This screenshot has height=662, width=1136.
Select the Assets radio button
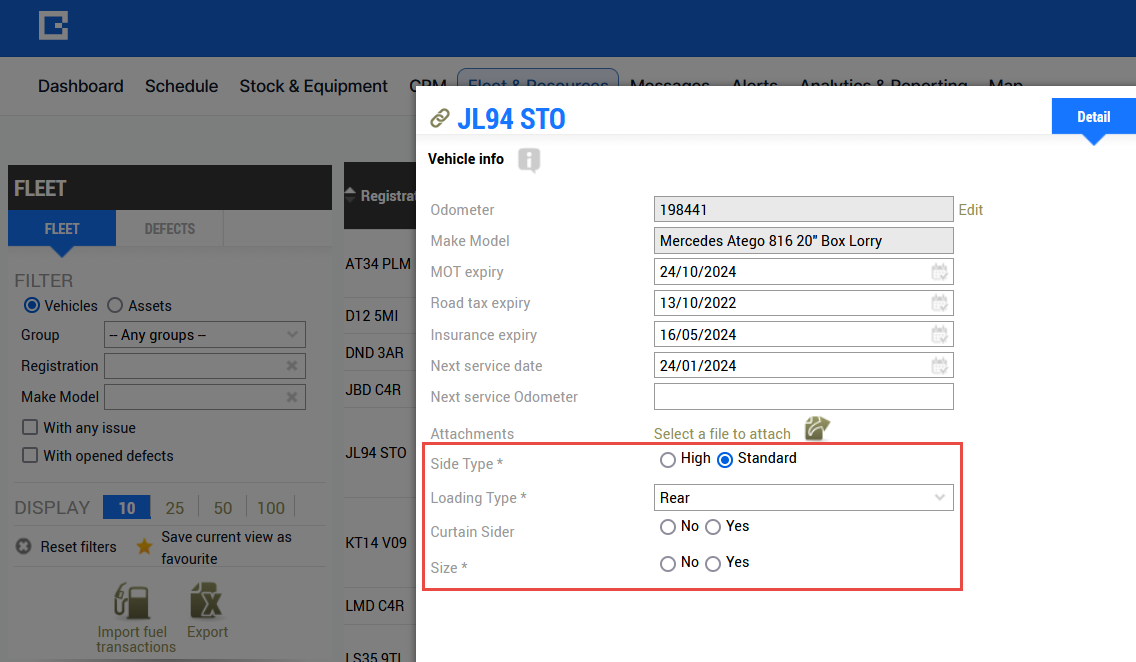point(115,306)
